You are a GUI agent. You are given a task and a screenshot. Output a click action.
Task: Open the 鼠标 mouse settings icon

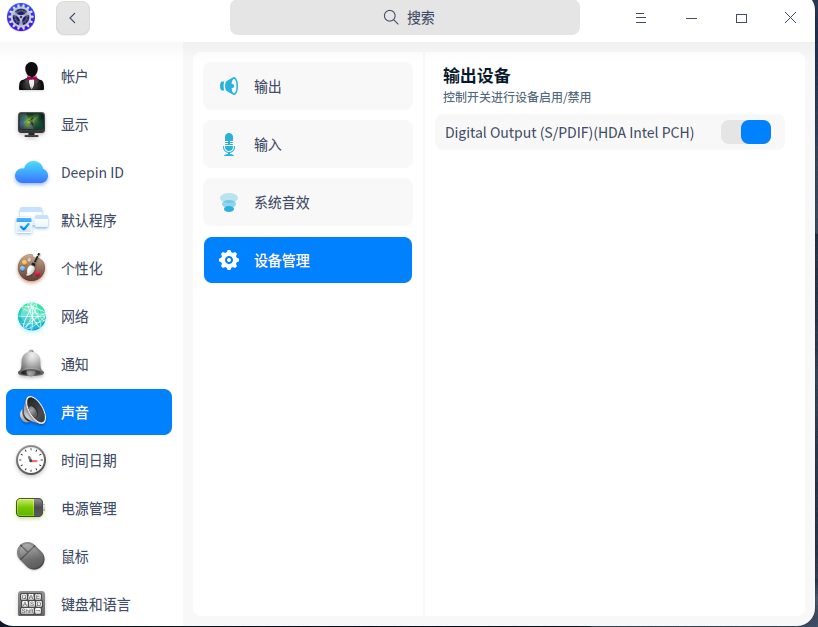click(31, 556)
